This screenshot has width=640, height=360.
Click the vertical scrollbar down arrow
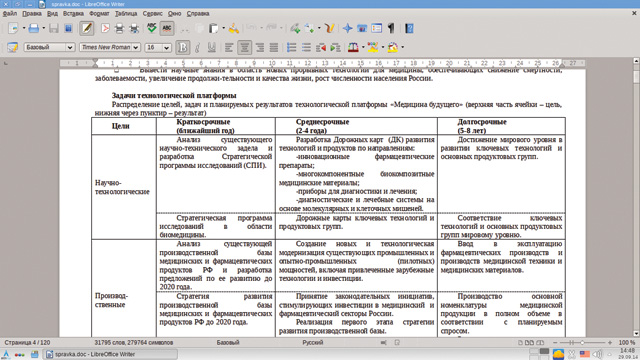636,333
